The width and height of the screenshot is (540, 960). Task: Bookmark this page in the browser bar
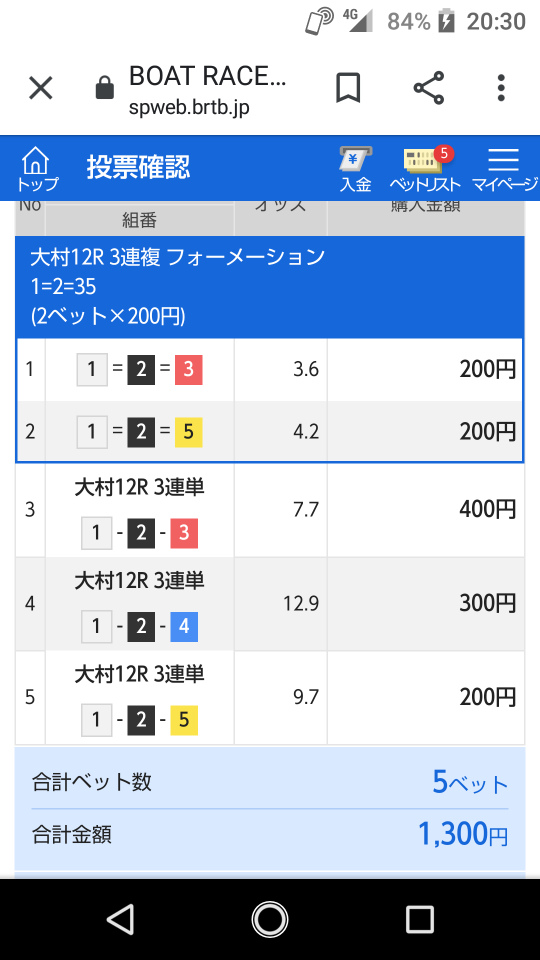click(348, 88)
